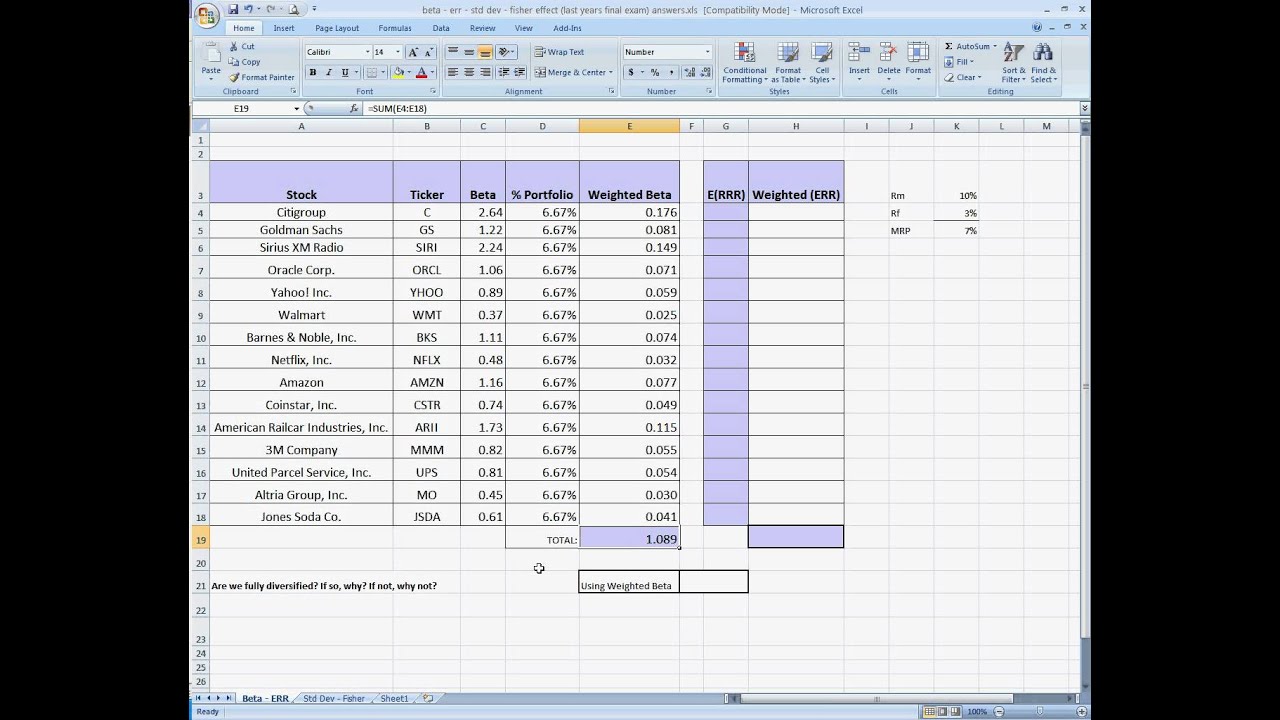Click the Fill button in Editing
This screenshot has height=720, width=1280.
(961, 62)
